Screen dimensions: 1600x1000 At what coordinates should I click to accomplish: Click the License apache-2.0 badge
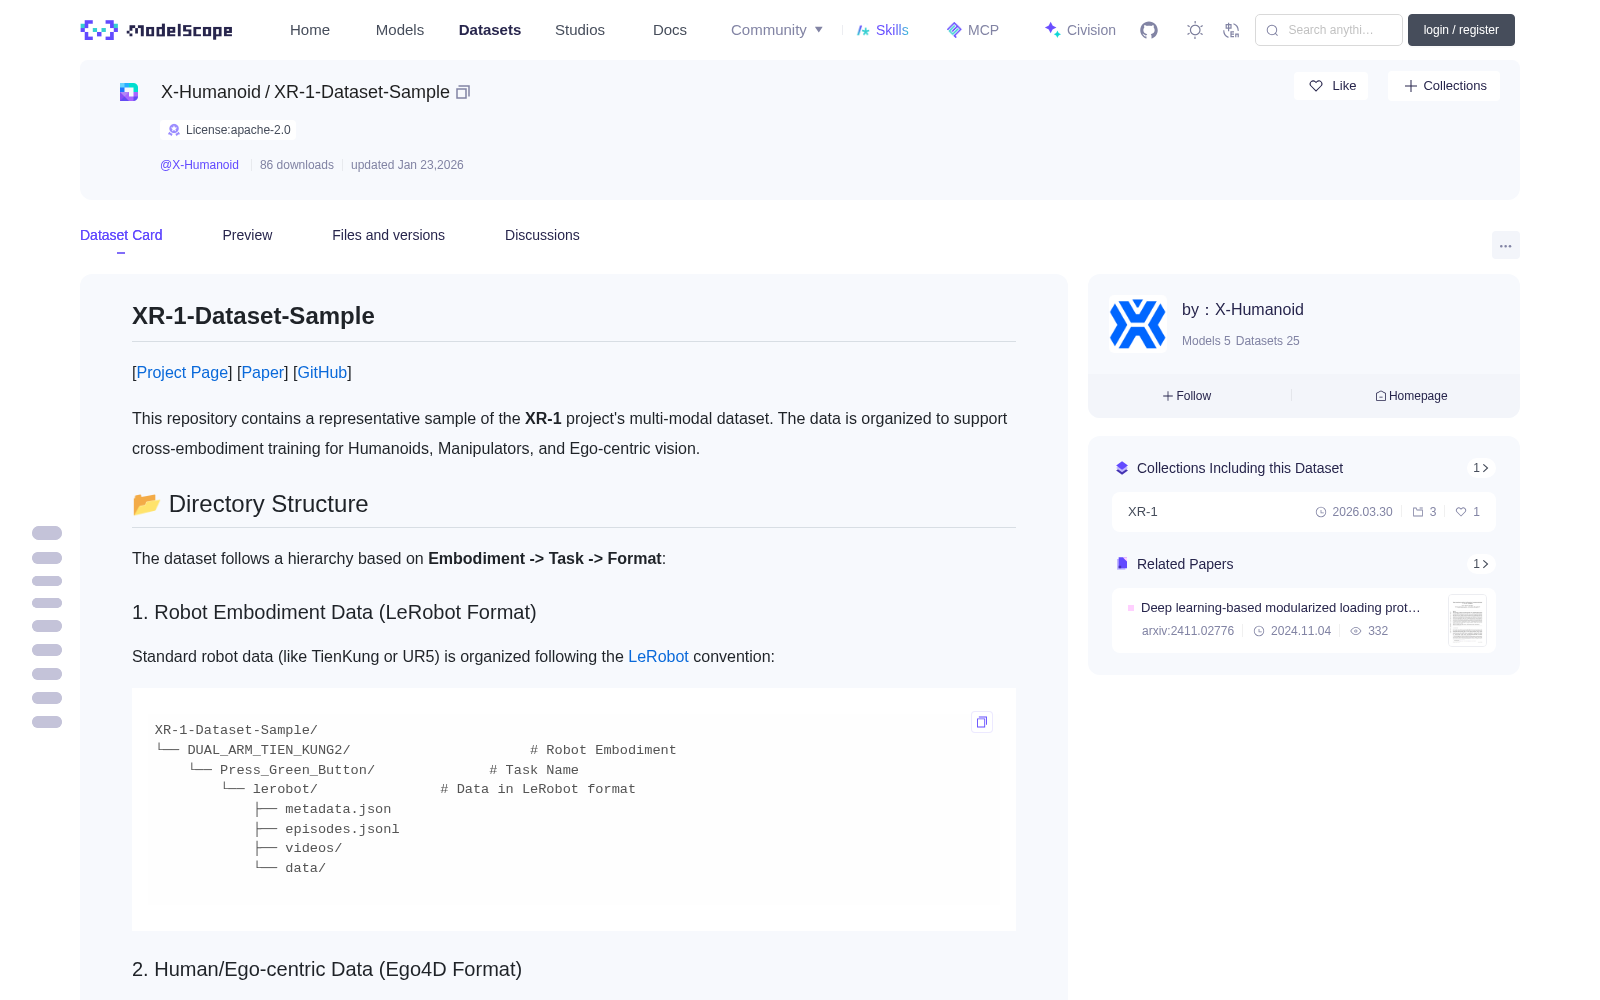(228, 130)
